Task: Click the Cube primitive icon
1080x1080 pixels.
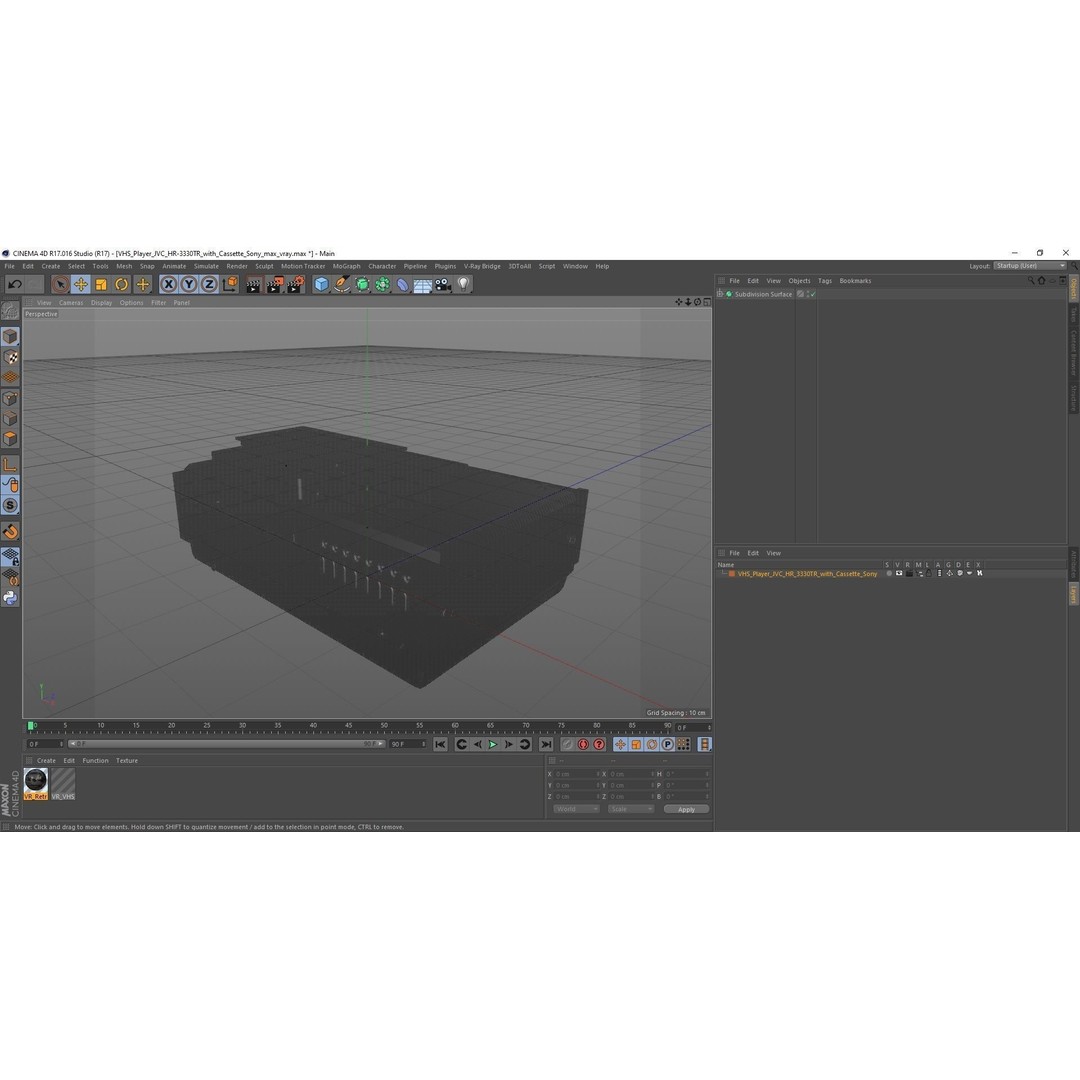Action: click(x=321, y=284)
